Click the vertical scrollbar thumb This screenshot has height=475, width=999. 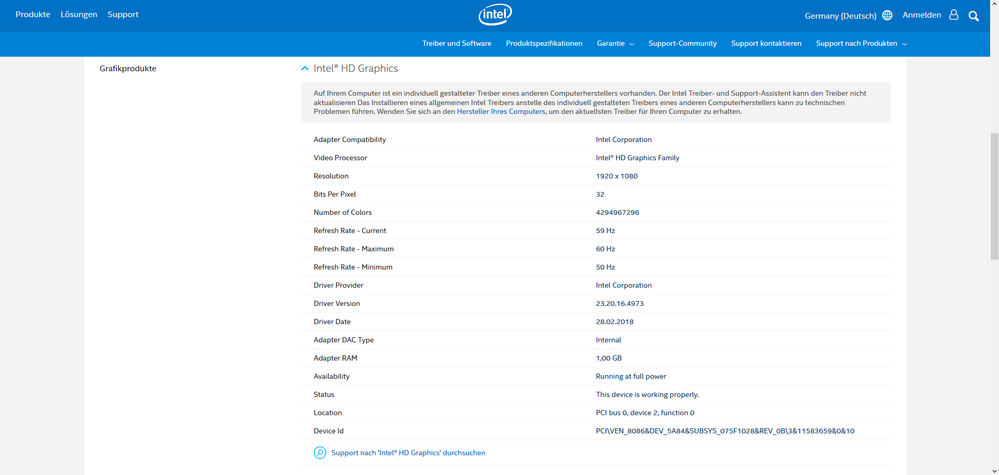click(994, 196)
